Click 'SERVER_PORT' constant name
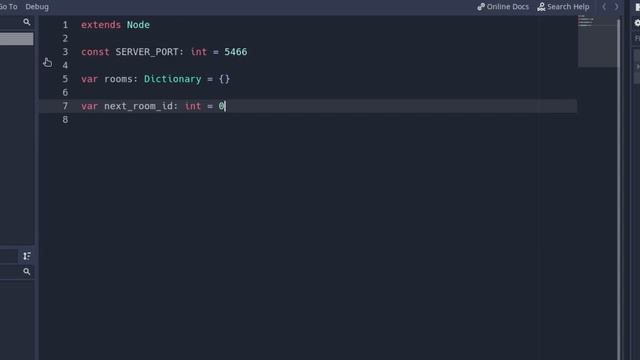Screen dimensions: 640x360 147,52
